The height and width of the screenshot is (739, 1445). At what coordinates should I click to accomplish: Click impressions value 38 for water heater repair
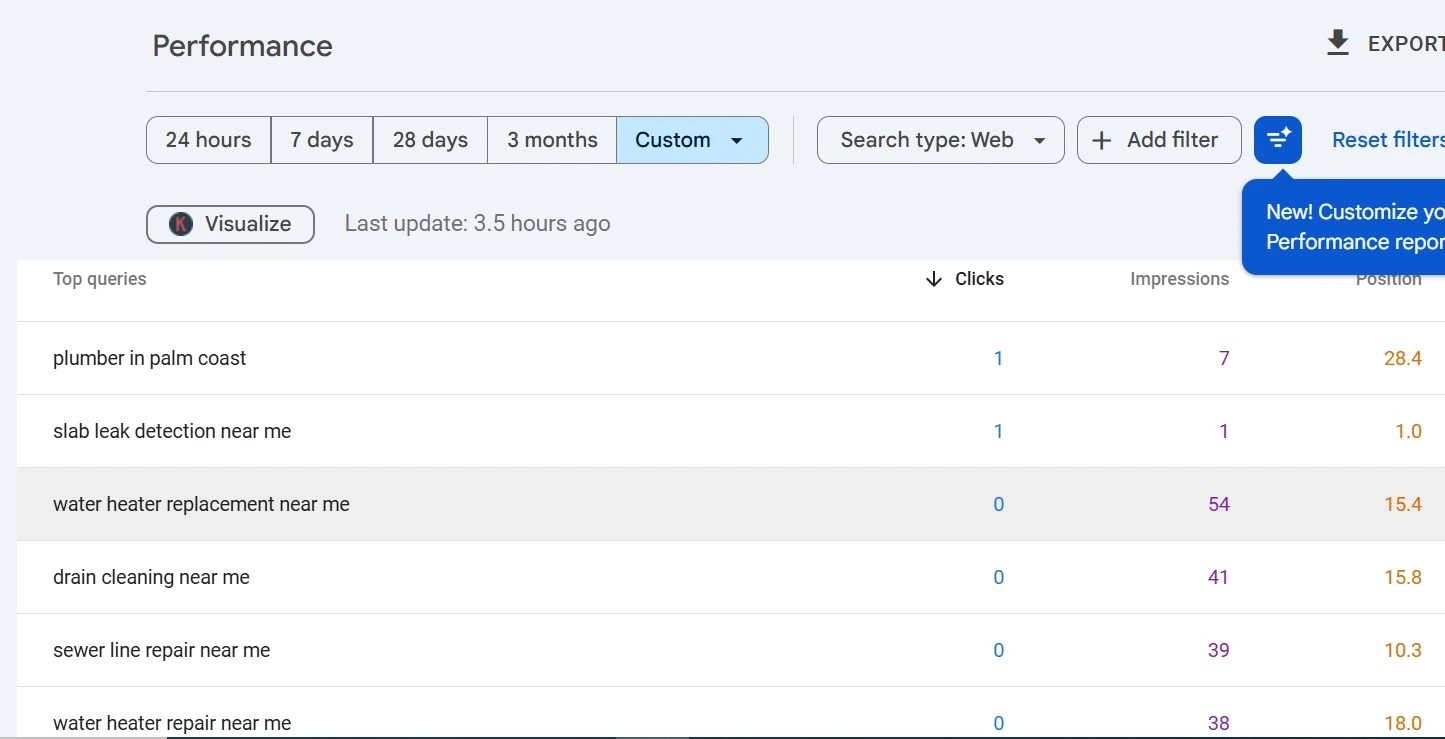pos(1219,723)
